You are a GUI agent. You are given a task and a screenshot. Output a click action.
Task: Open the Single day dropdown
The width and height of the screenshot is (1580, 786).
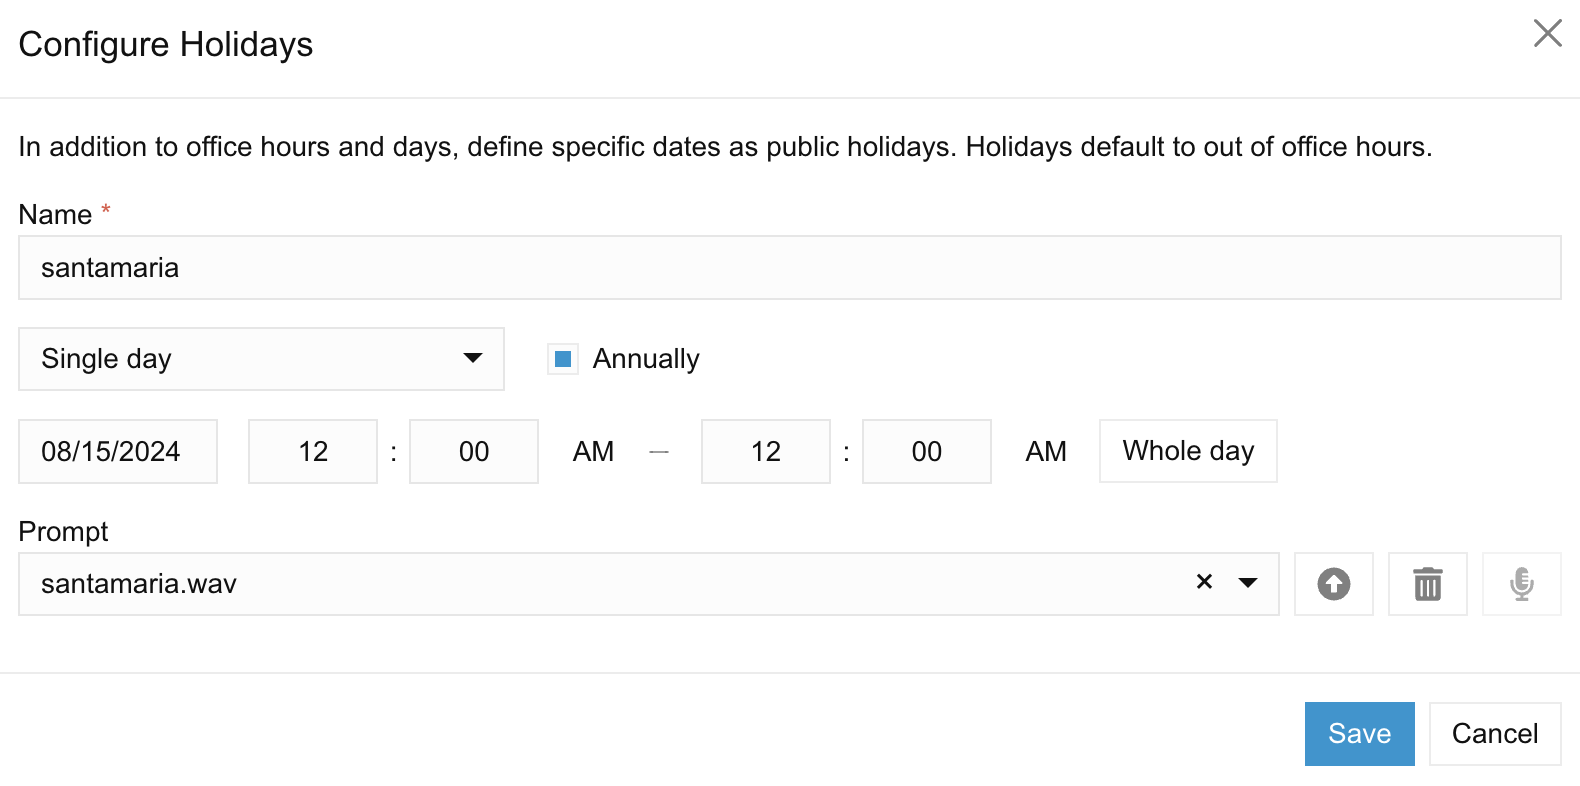261,359
